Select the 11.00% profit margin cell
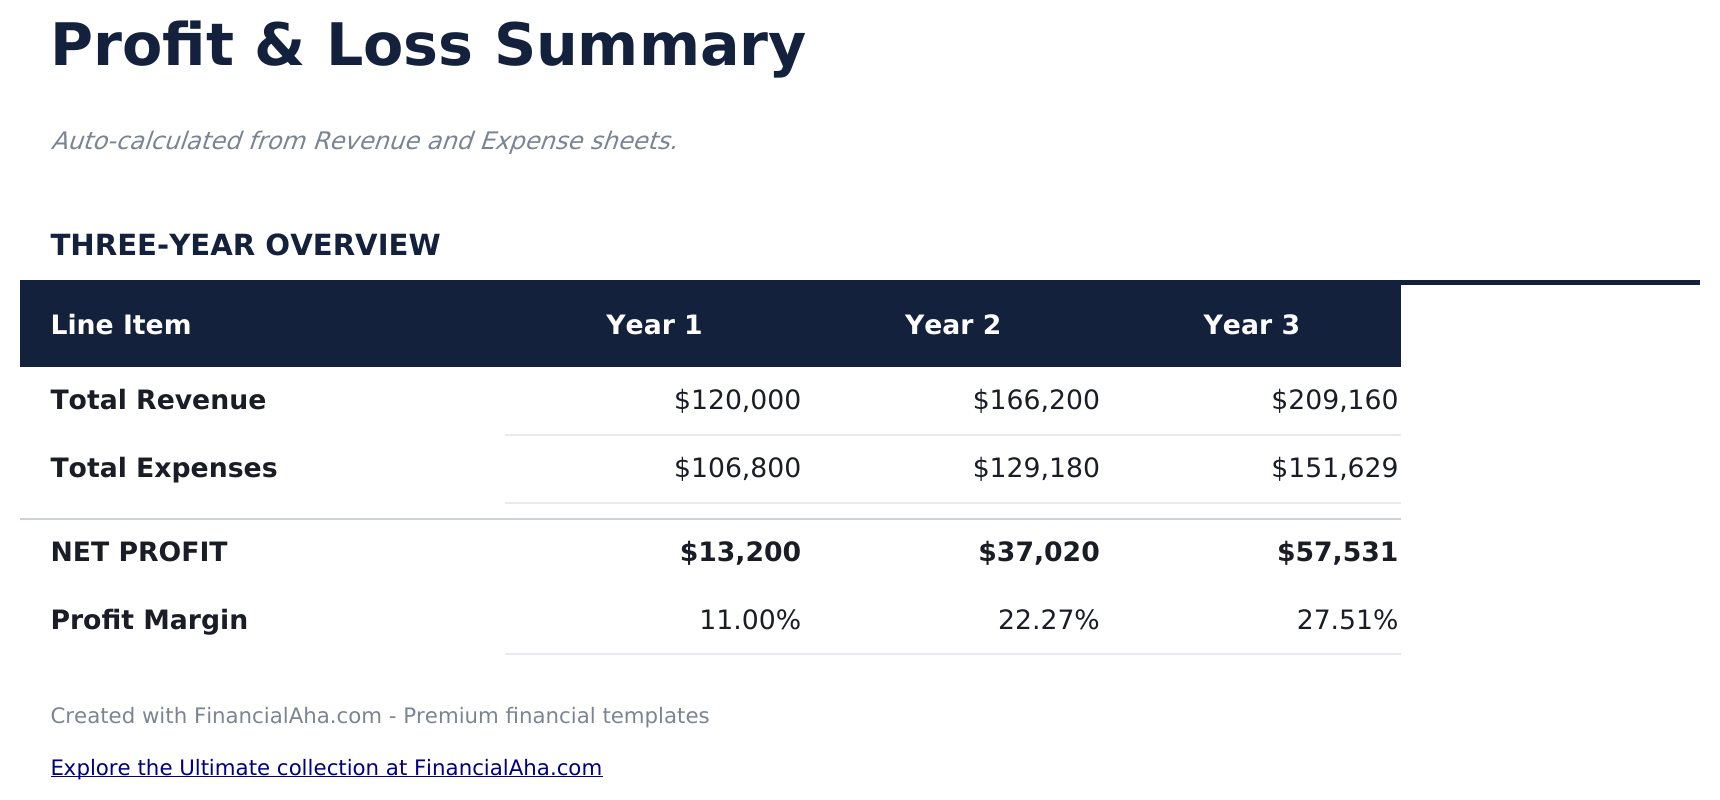 [x=750, y=620]
